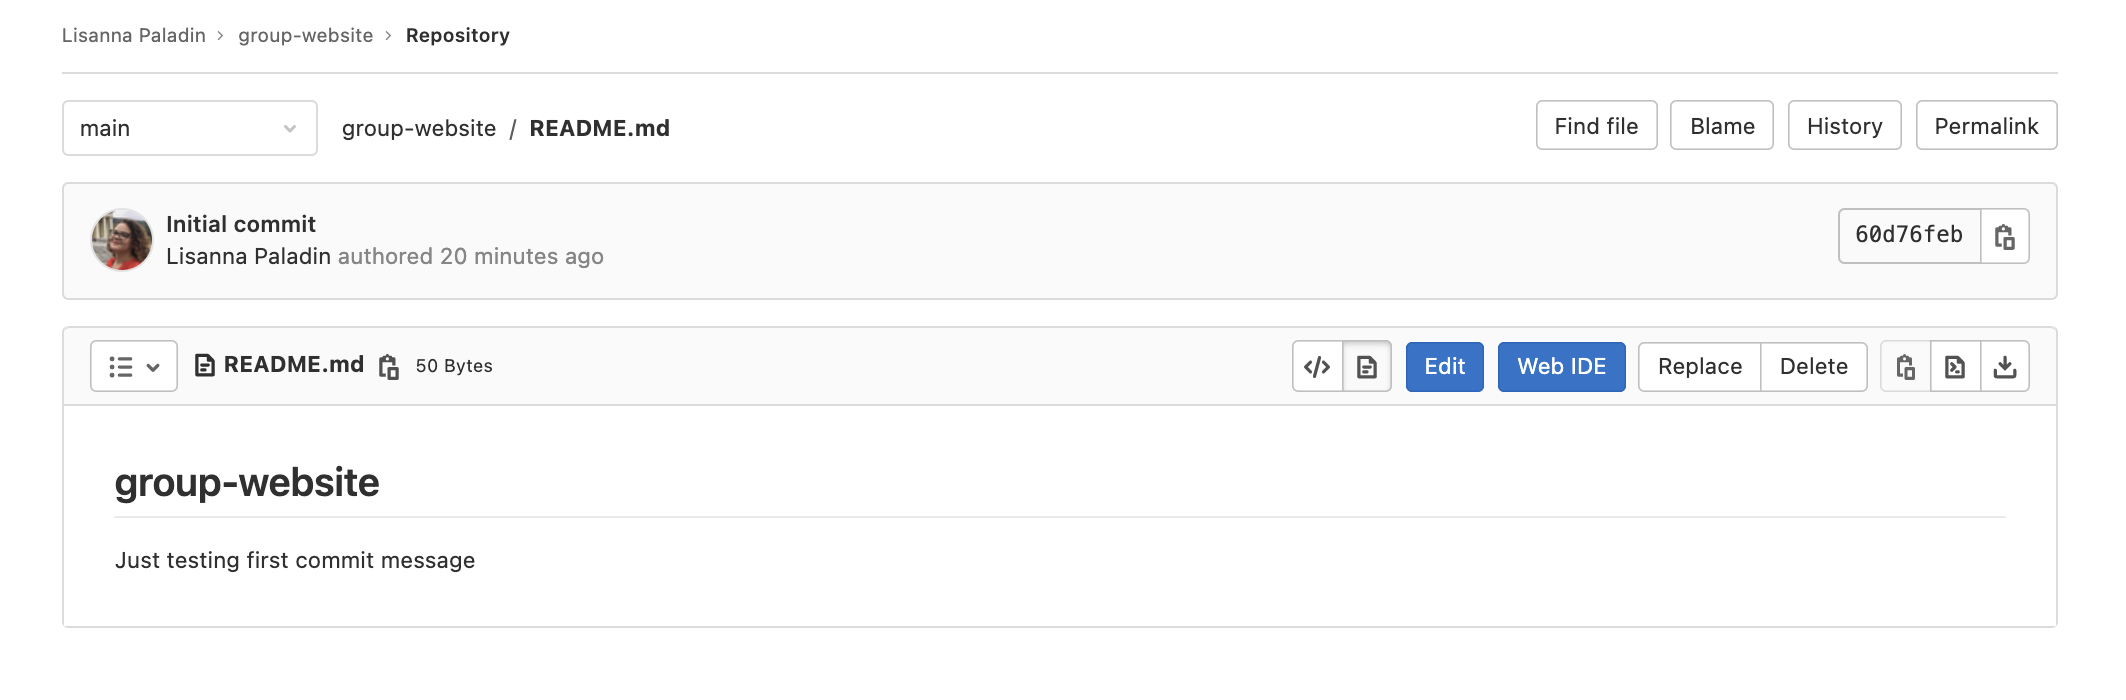Open the Blame view
Image resolution: width=2126 pixels, height=700 pixels.
(1721, 126)
